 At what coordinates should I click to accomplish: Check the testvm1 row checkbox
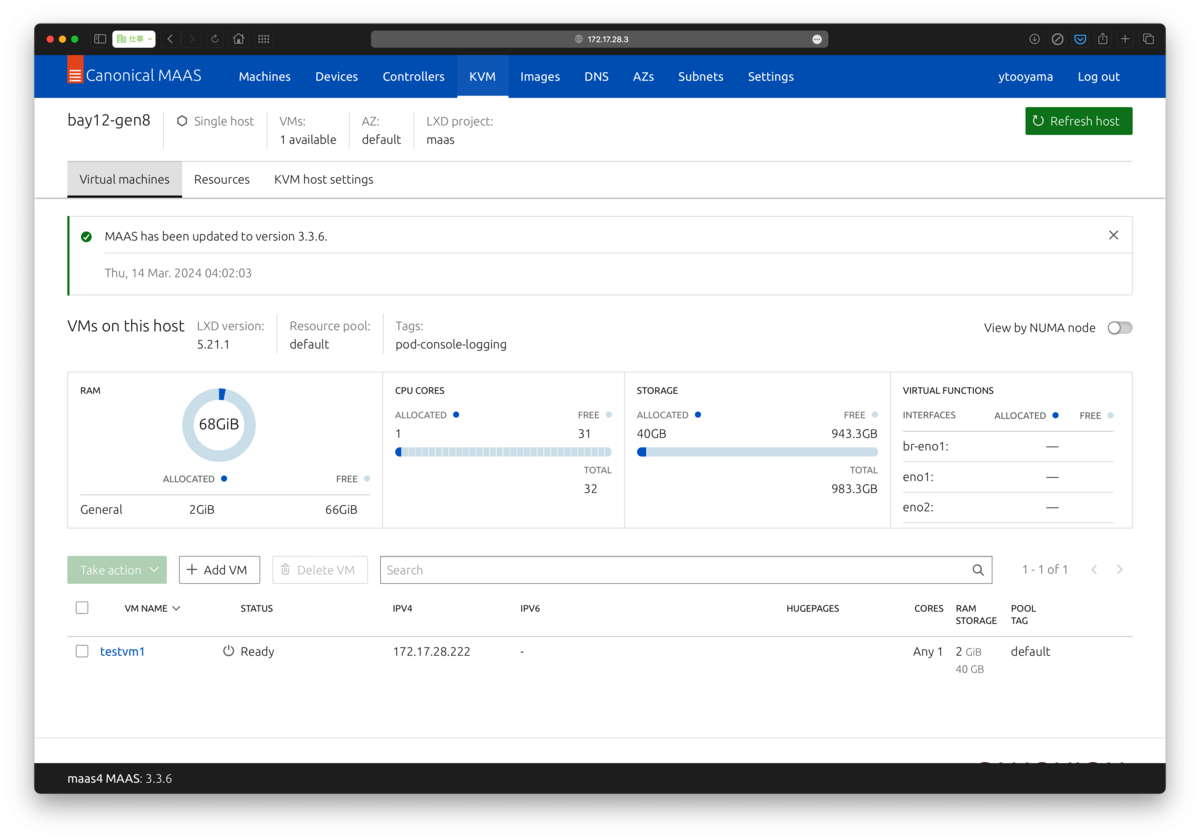click(82, 651)
